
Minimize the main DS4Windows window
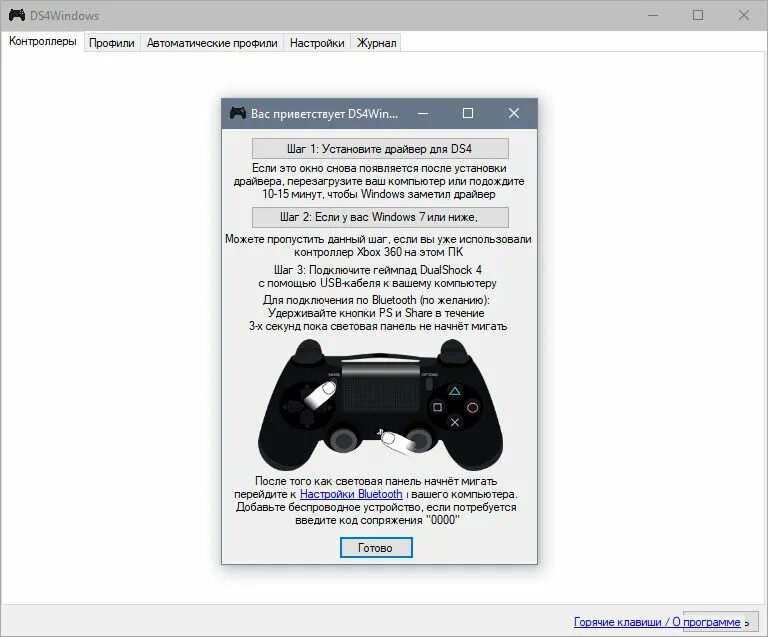653,15
